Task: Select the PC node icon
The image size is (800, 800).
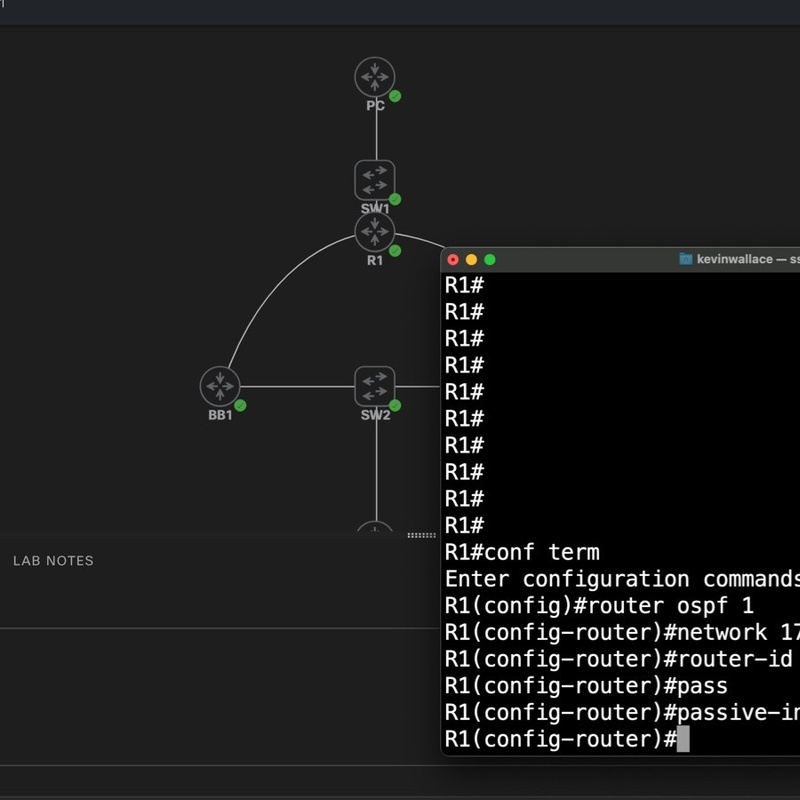Action: [x=374, y=77]
